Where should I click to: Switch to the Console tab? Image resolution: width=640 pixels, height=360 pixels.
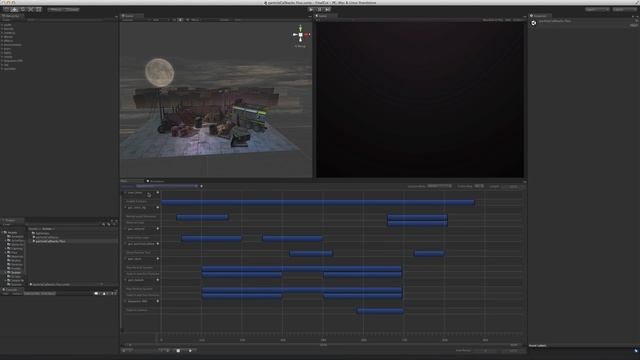pyautogui.click(x=11, y=290)
